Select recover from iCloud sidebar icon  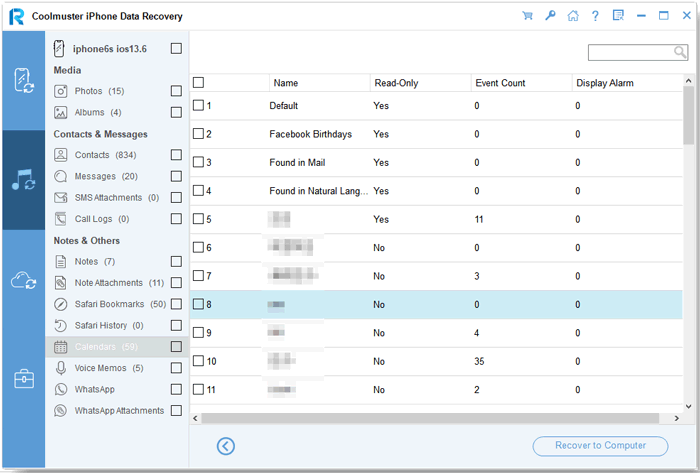[x=24, y=281]
